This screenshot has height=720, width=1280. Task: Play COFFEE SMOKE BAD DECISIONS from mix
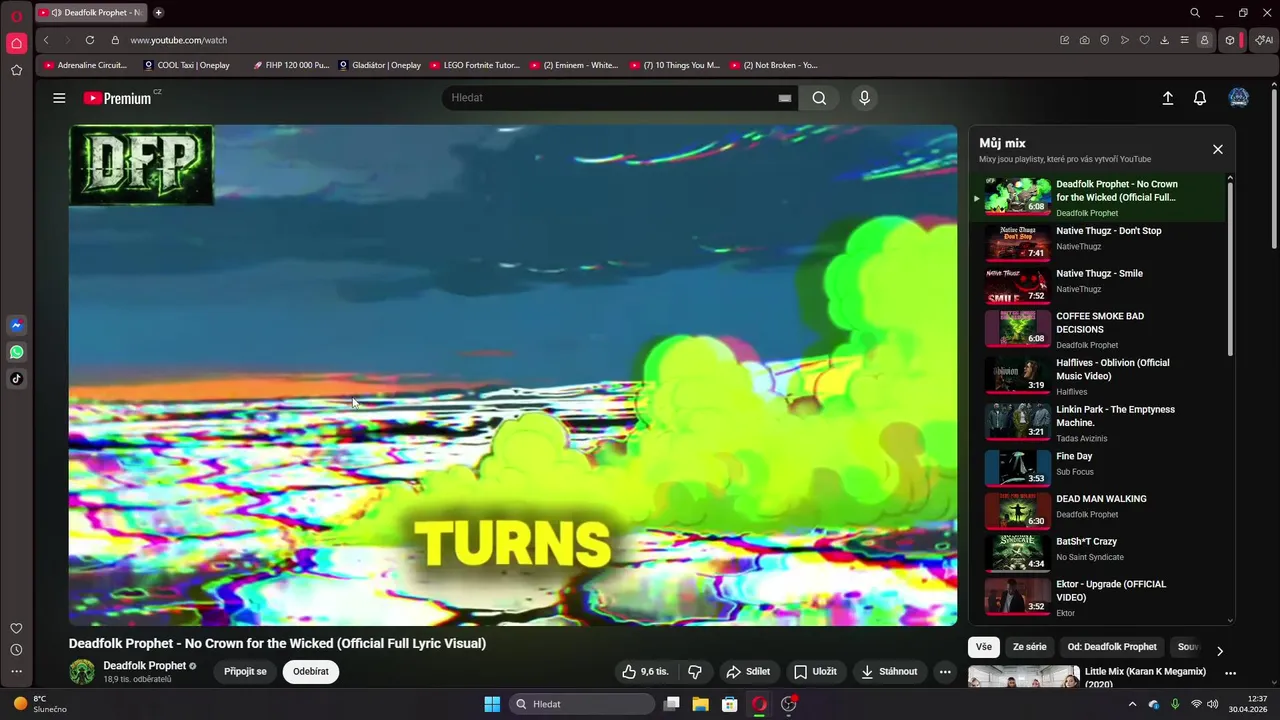tap(1097, 329)
